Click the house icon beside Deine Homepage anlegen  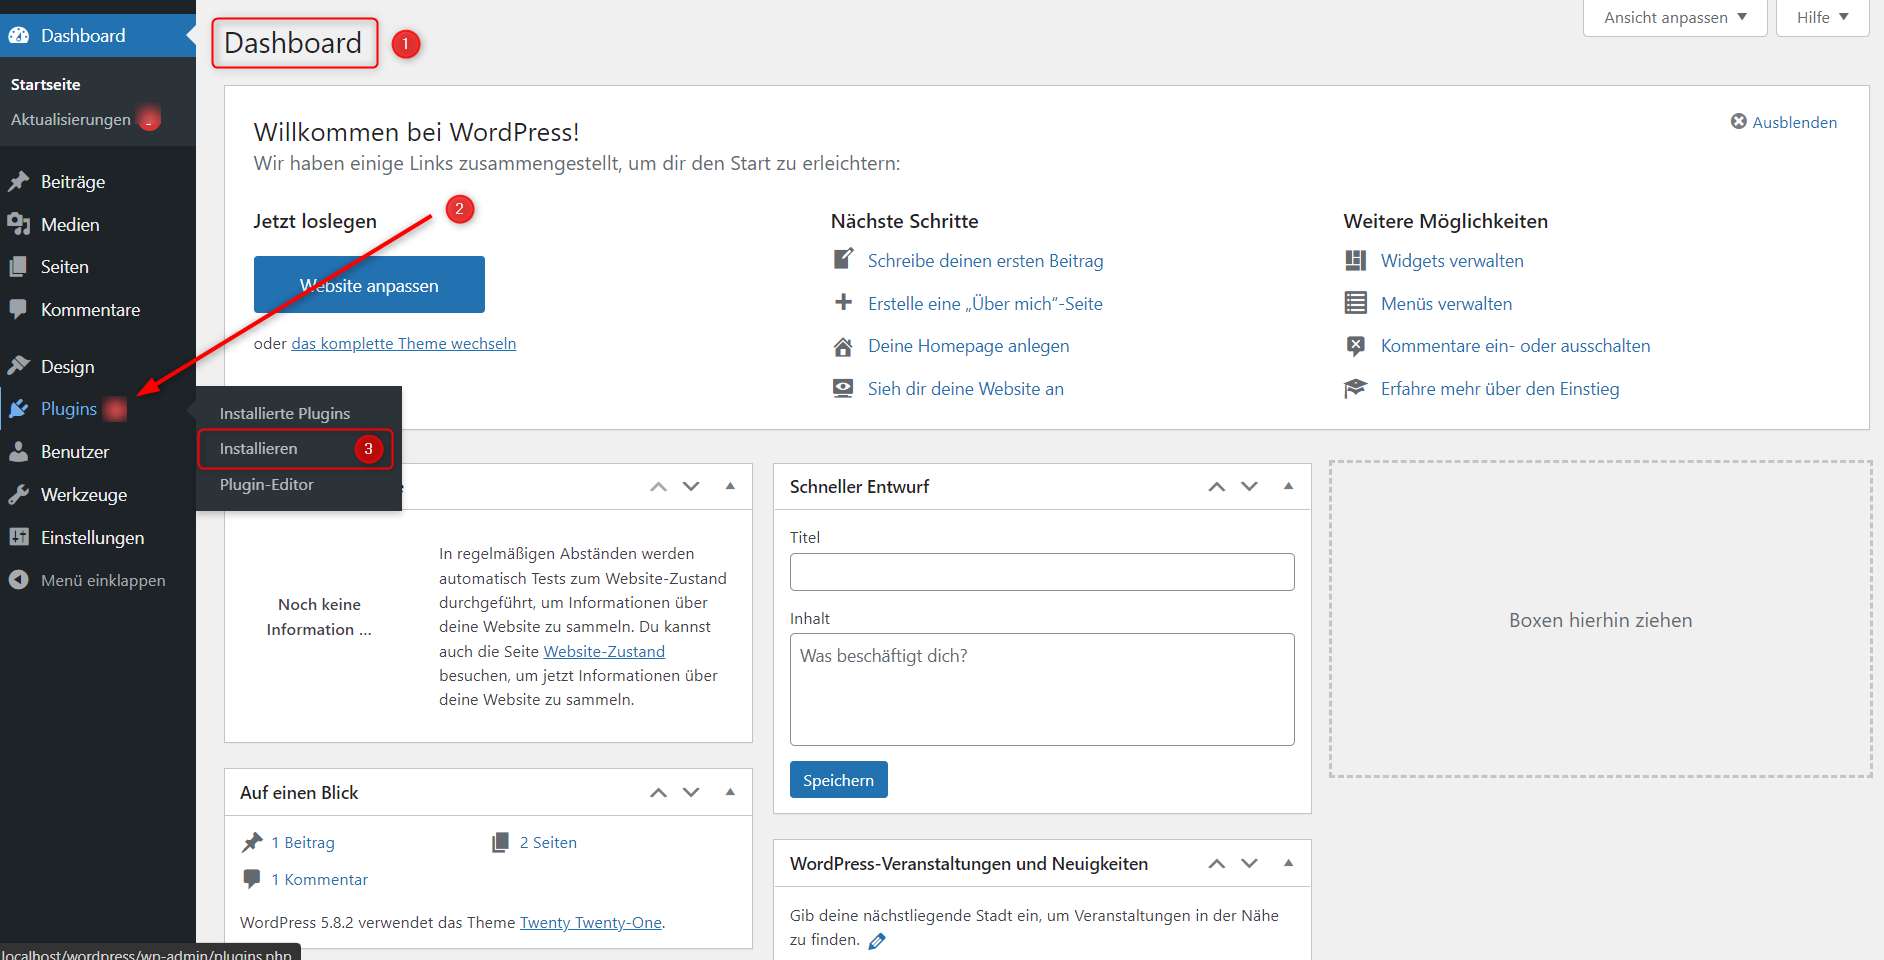point(844,346)
